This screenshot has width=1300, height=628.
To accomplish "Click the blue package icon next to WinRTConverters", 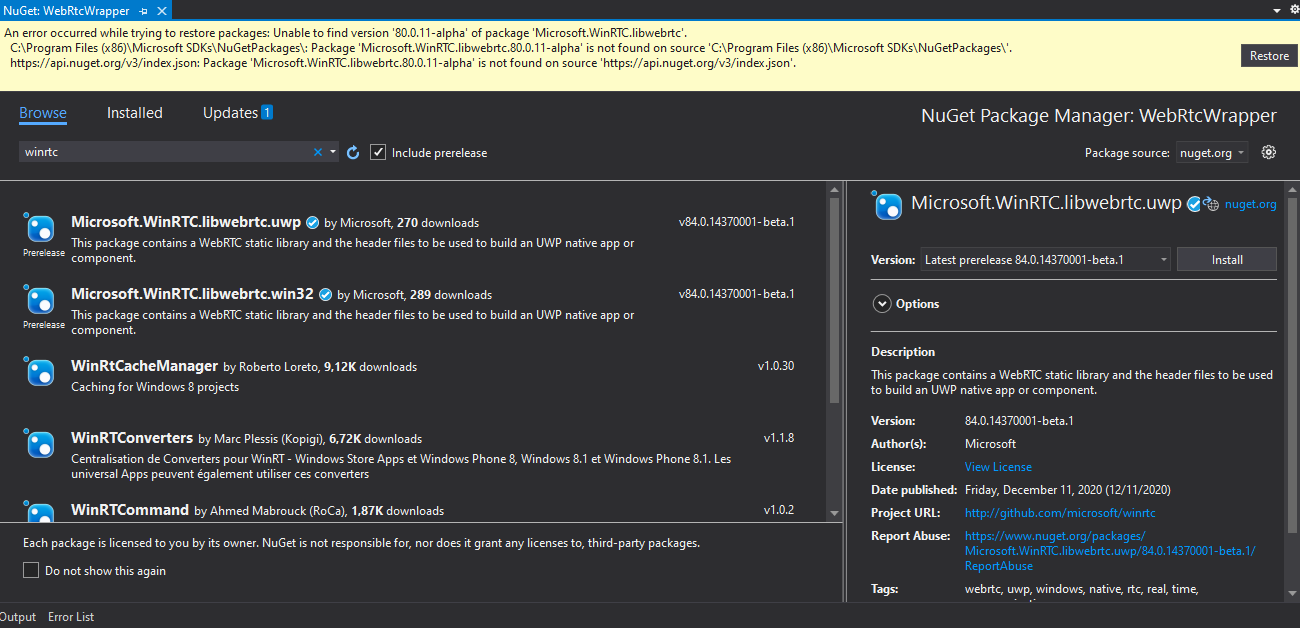I will 40,444.
